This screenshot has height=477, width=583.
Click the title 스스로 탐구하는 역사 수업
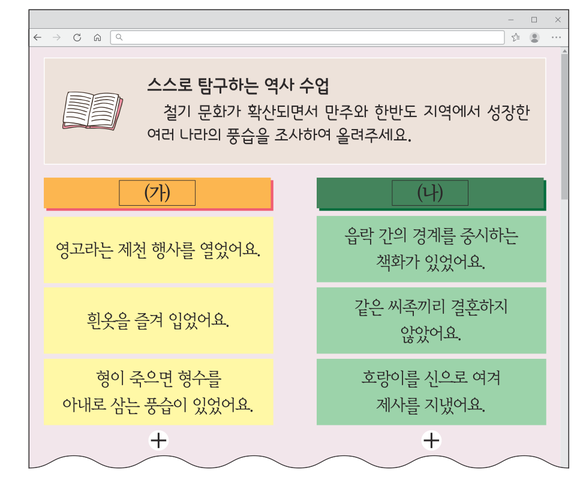pyautogui.click(x=238, y=86)
